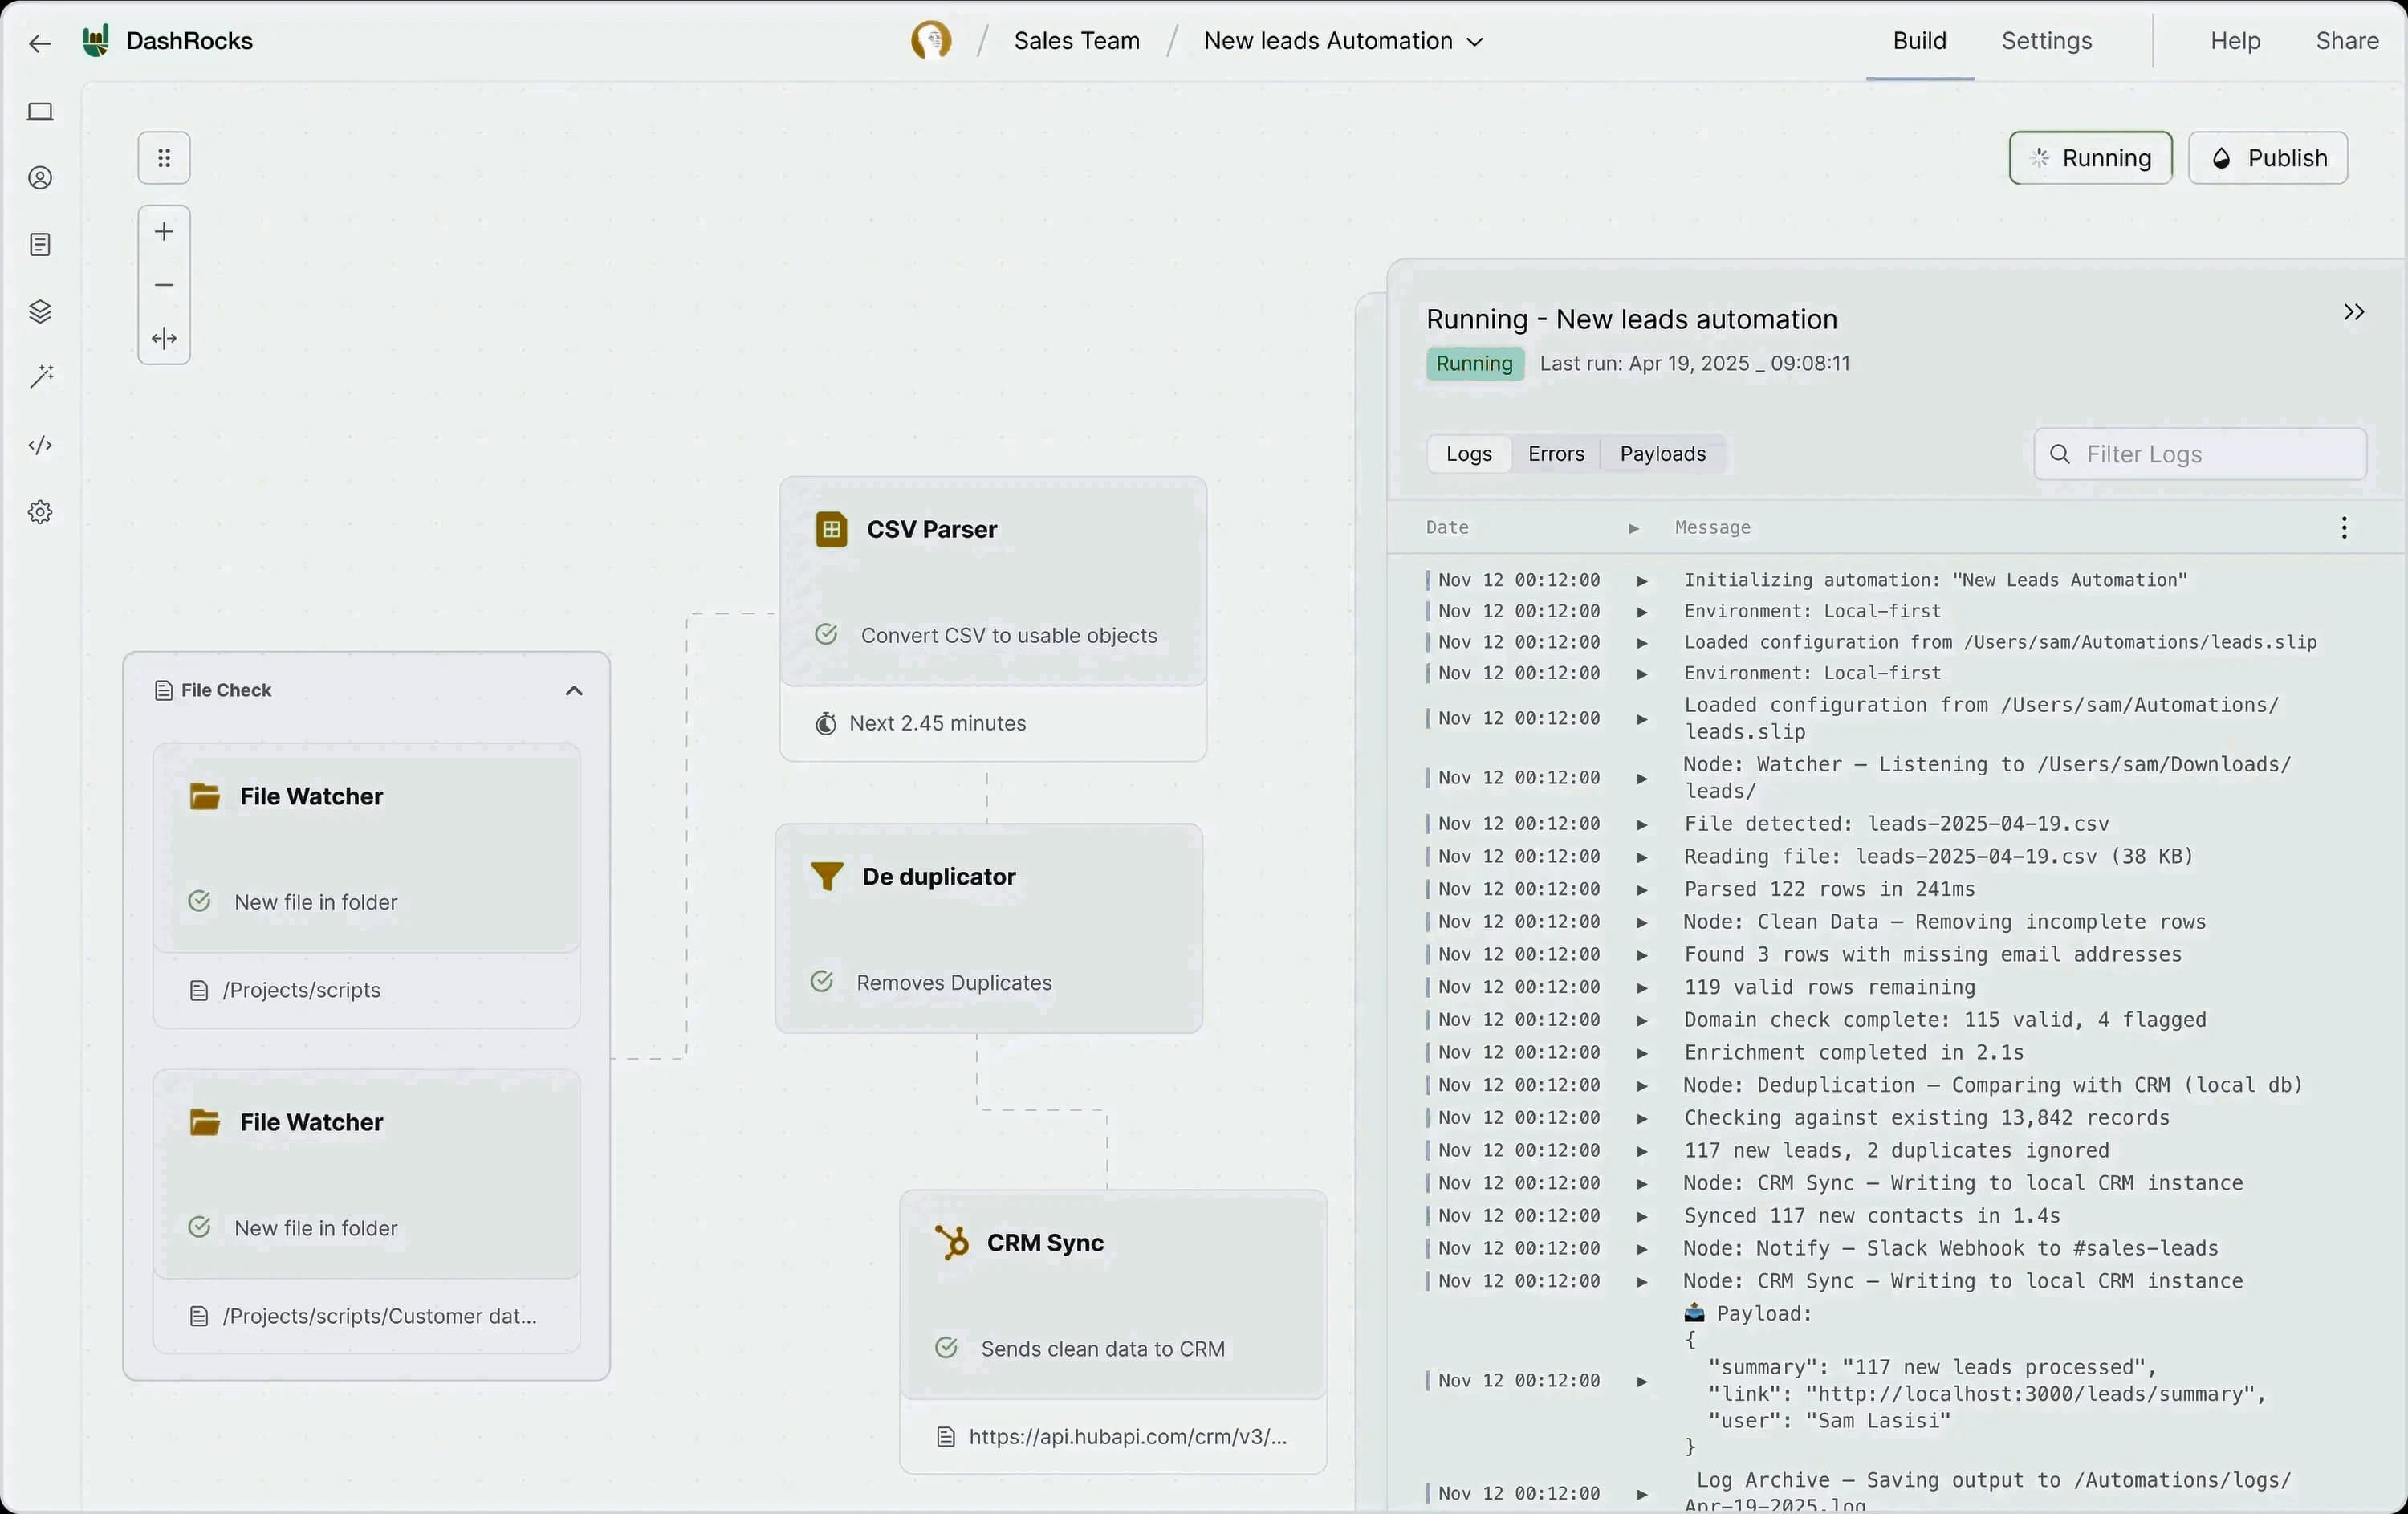
Task: Click the De duplicator funnel icon
Action: tap(827, 876)
